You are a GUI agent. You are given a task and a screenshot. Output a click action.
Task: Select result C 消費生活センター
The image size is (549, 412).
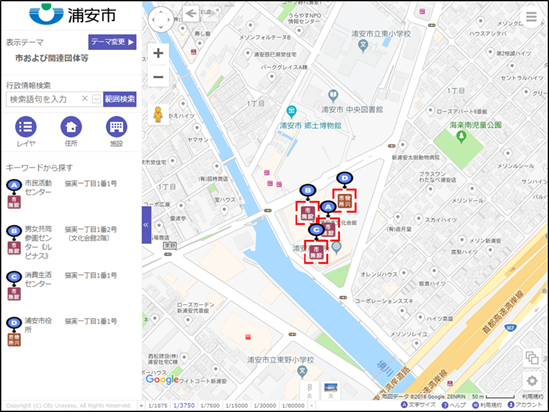click(x=38, y=279)
